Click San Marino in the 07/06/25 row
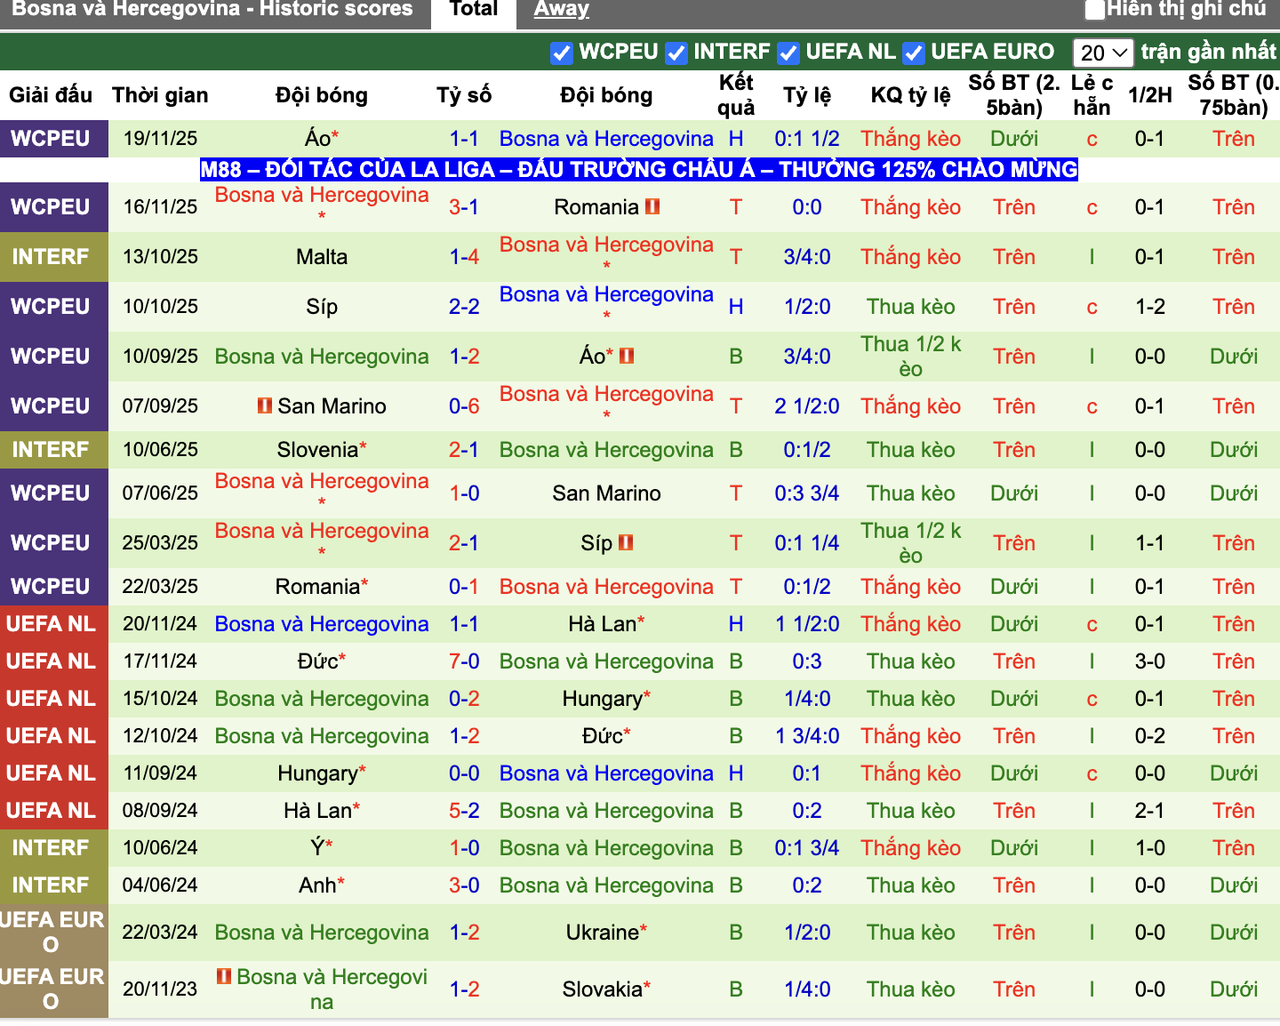1280x1026 pixels. coord(607,493)
